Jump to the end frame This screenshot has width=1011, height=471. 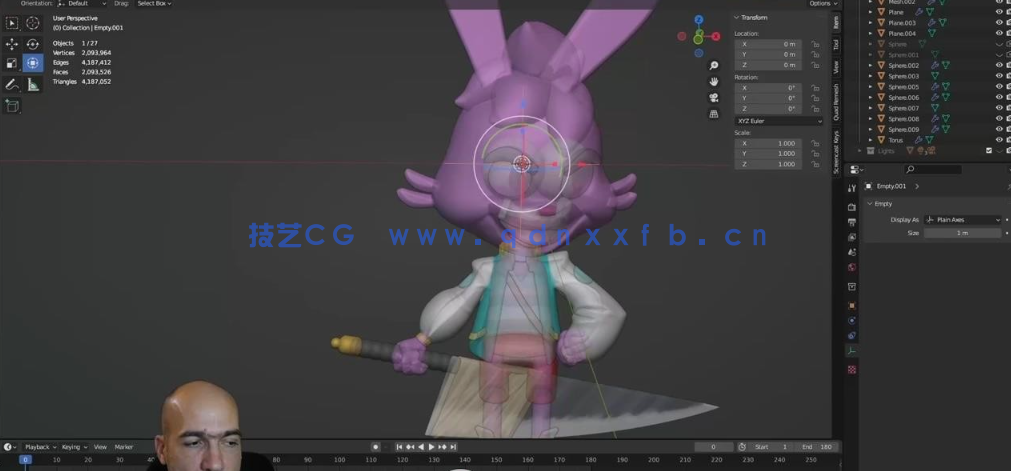pos(453,446)
